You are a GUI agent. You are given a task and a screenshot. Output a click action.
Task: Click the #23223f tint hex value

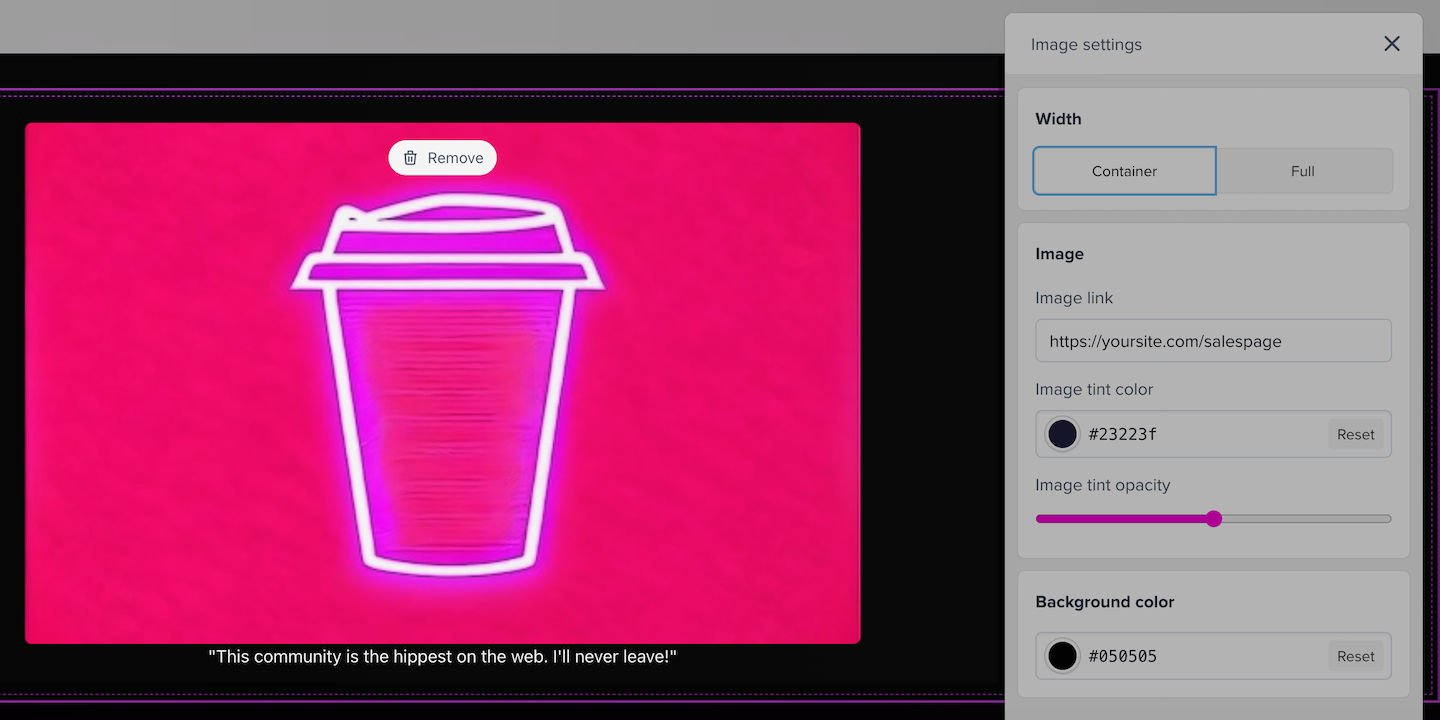coord(1123,434)
